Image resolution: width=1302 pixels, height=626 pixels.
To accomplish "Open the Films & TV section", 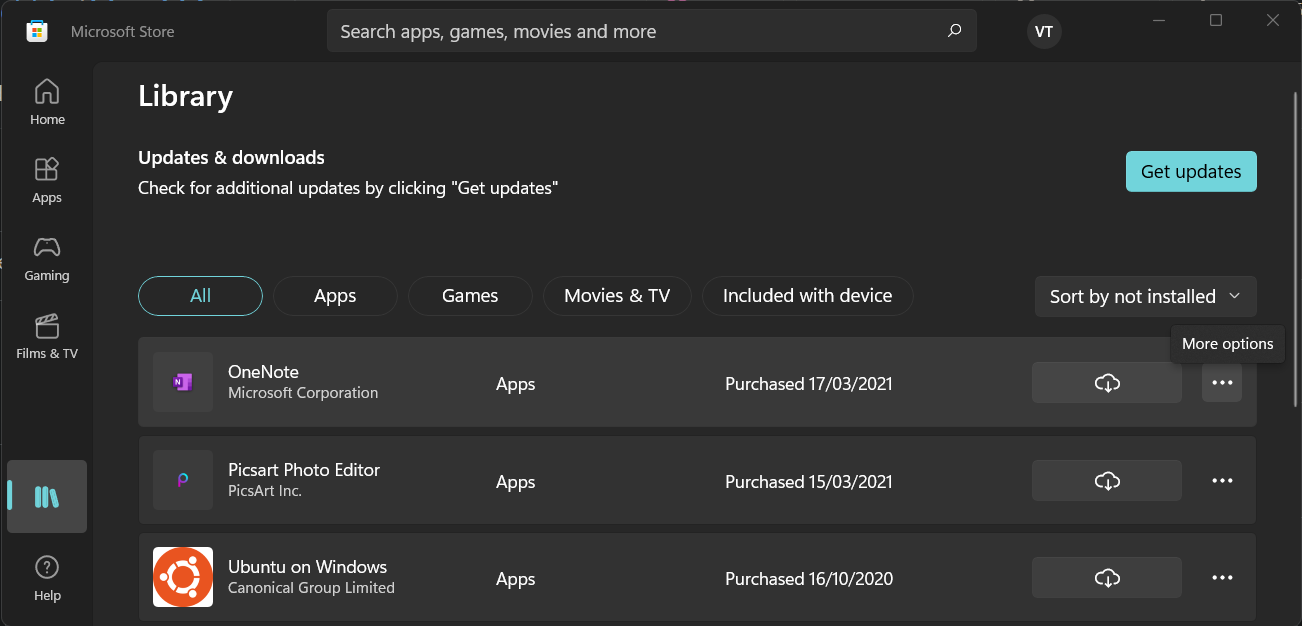I will tap(46, 336).
